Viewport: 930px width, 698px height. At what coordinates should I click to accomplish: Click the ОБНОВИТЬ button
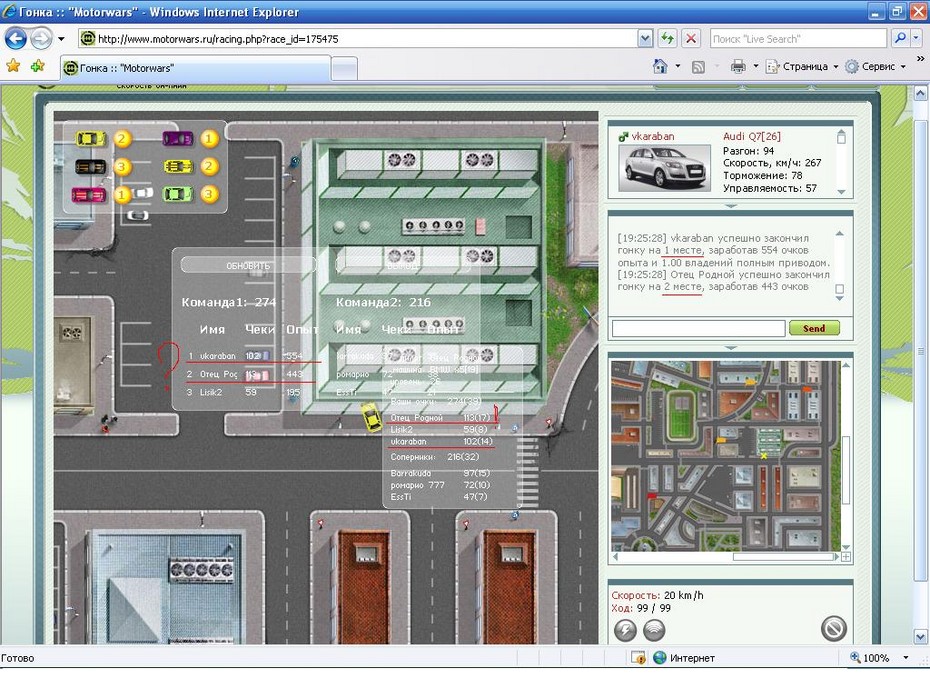[x=248, y=266]
